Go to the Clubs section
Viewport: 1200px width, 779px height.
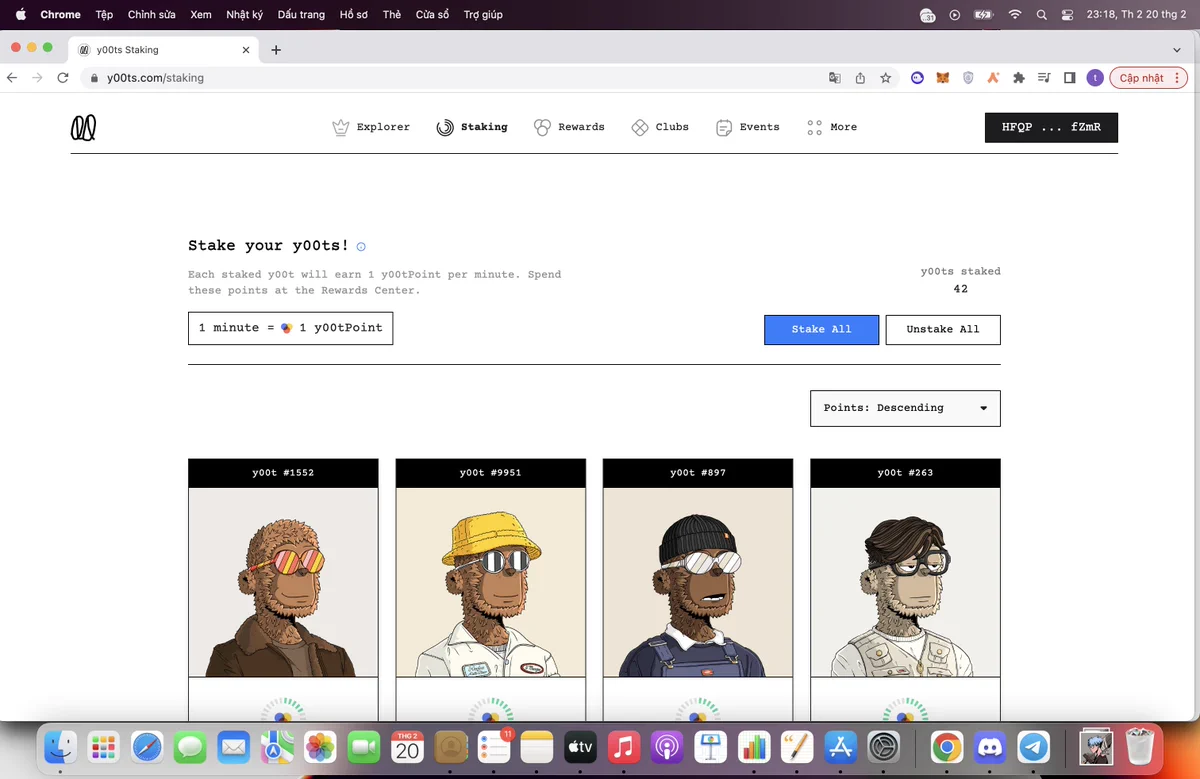point(660,127)
